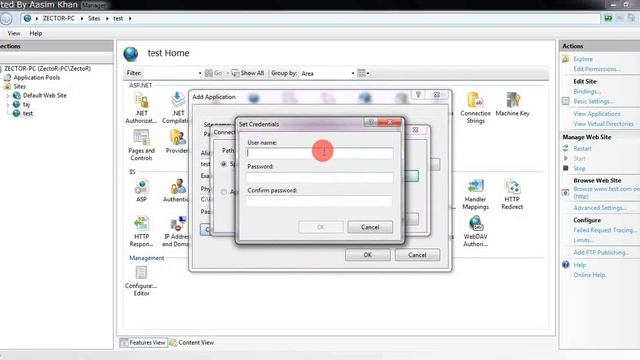Open the Machine Key feature
This screenshot has height=360, width=640.
513,104
